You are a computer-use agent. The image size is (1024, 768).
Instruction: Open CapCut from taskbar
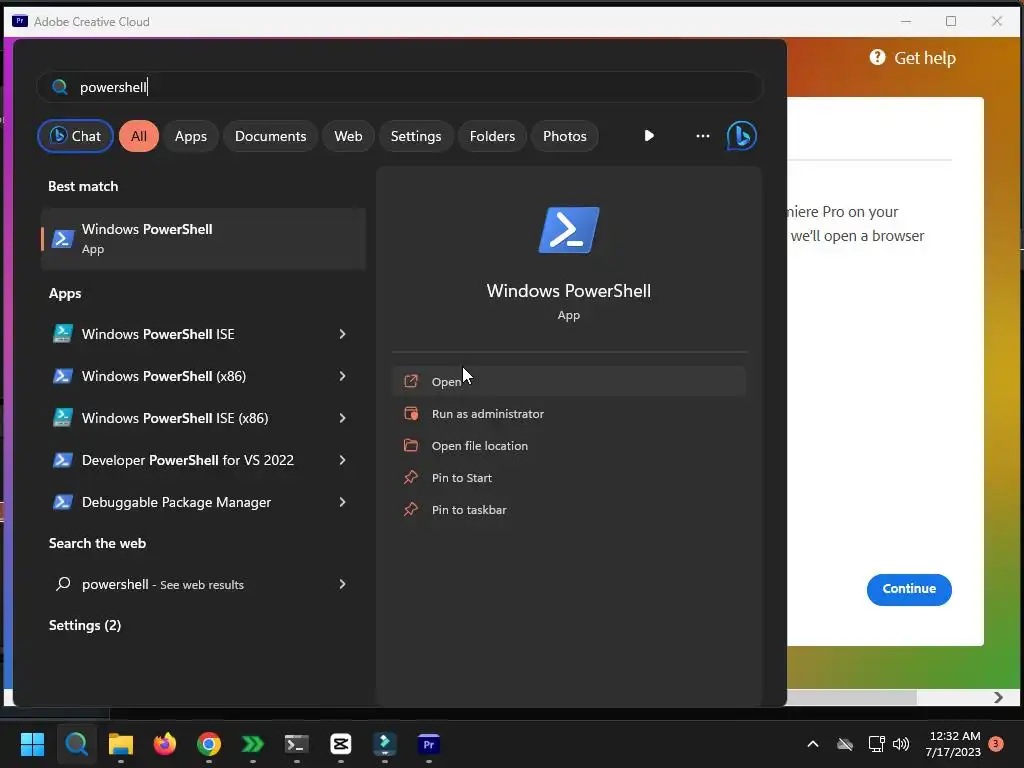point(341,744)
